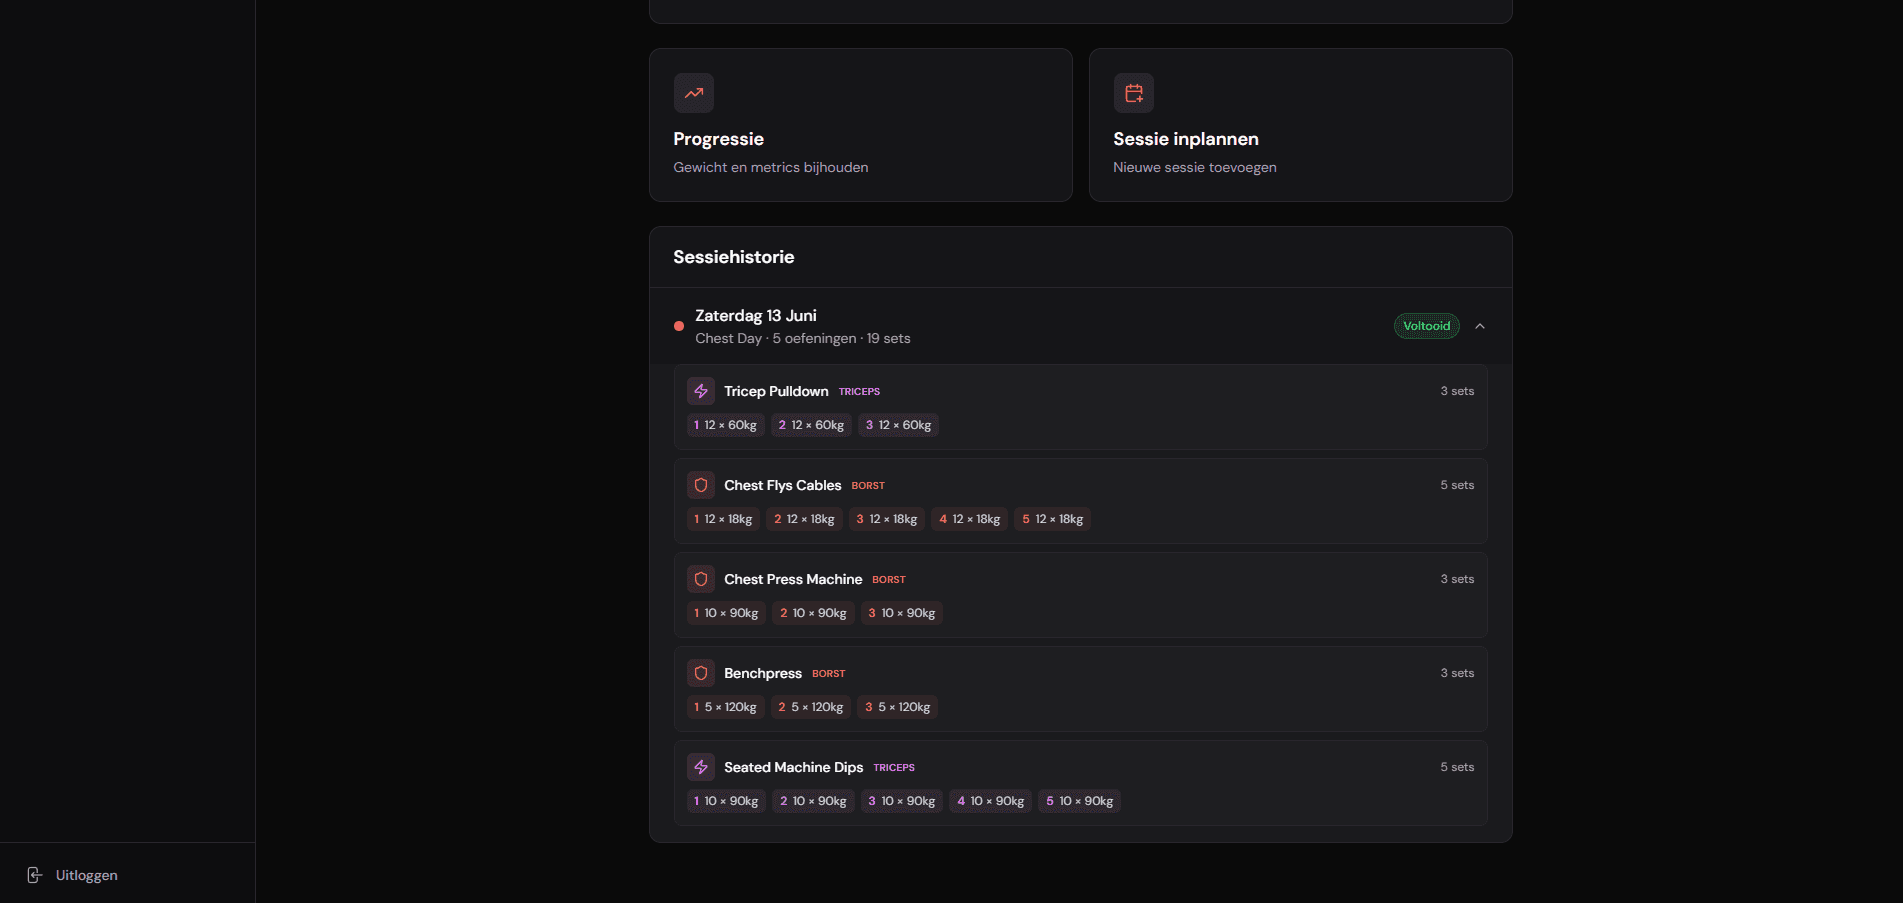Click the Chest Flys Cables shield icon
The height and width of the screenshot is (903, 1903).
tap(701, 485)
